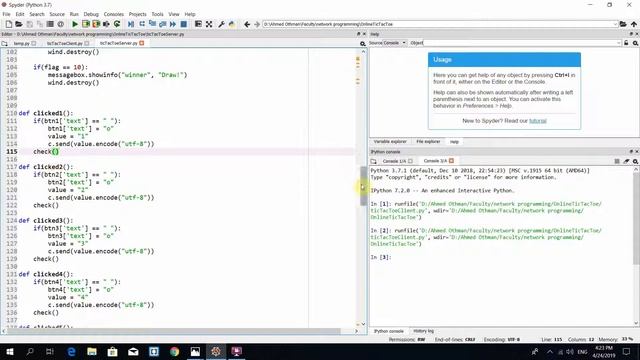Viewport: 640px width, 360px height.
Task: Go to parent directory up arrow
Action: pyautogui.click(x=634, y=24)
